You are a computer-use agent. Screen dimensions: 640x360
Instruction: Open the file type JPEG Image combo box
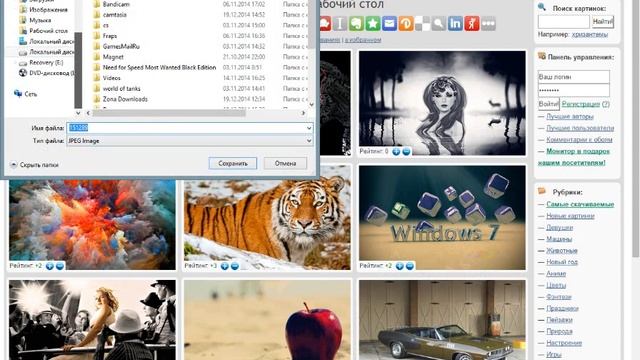(190, 141)
